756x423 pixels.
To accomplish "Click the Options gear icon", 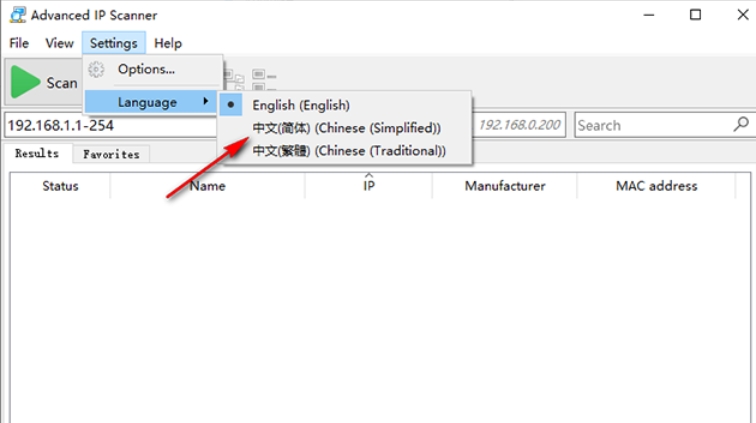I will click(96, 69).
